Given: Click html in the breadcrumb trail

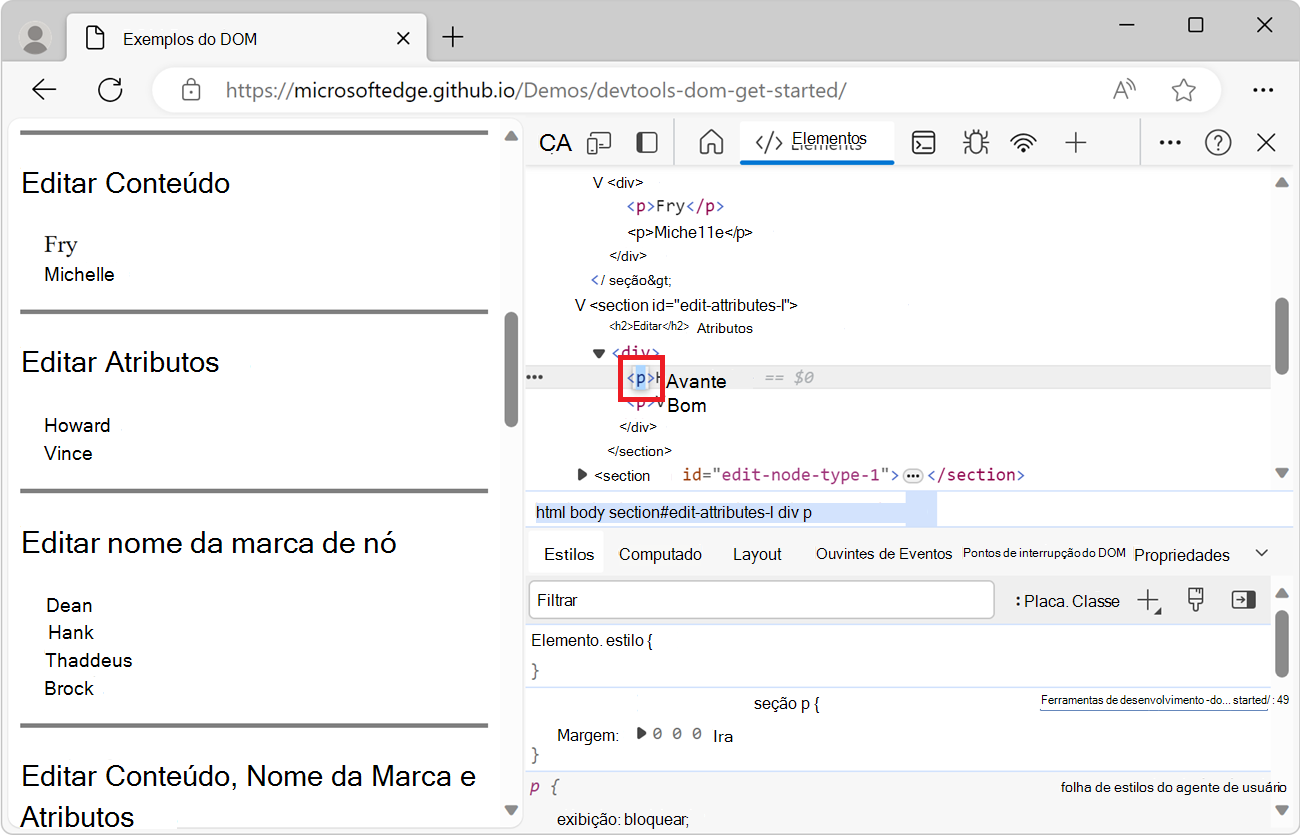Looking at the screenshot, I should point(550,512).
